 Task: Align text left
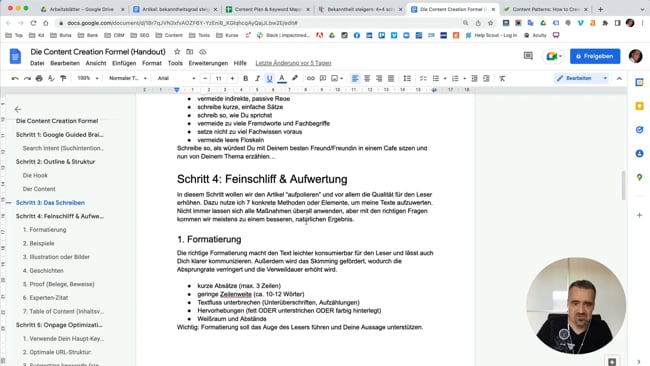[355, 78]
